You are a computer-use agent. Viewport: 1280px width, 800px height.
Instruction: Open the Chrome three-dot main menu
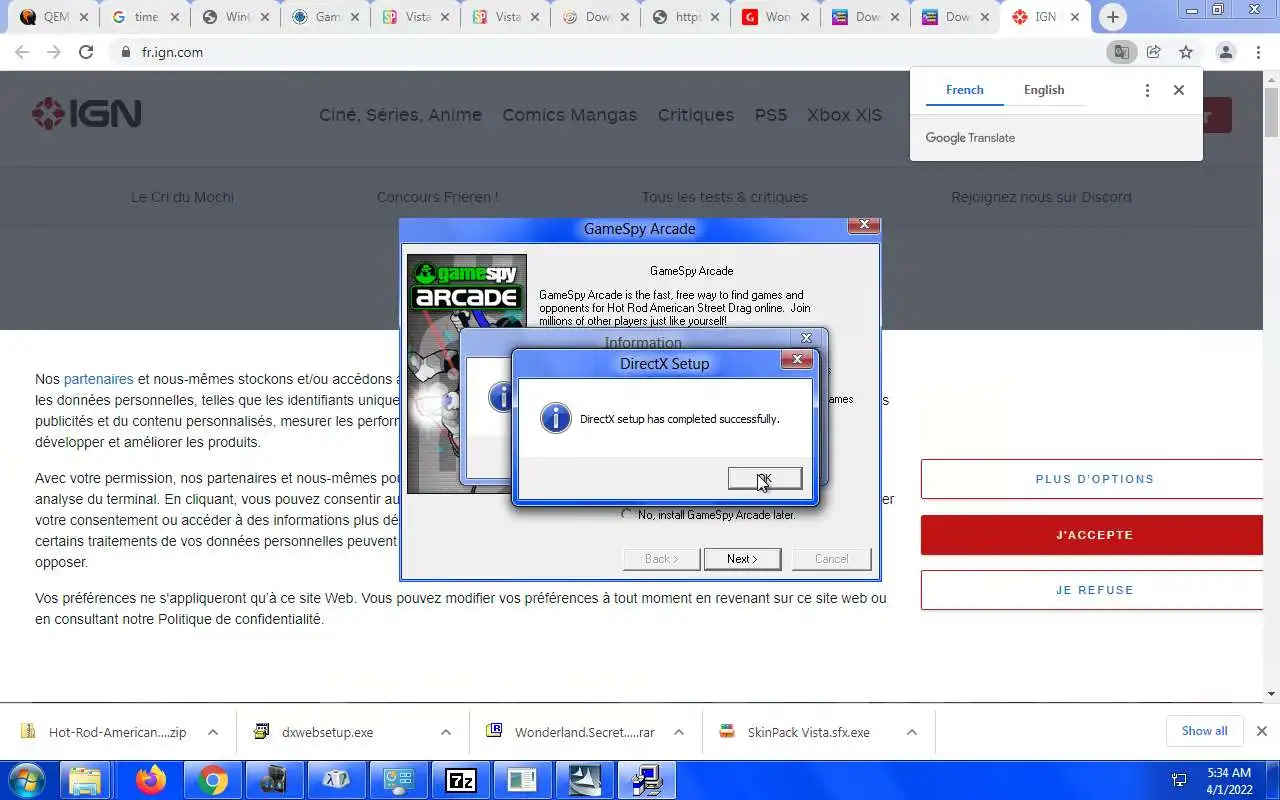[x=1258, y=52]
